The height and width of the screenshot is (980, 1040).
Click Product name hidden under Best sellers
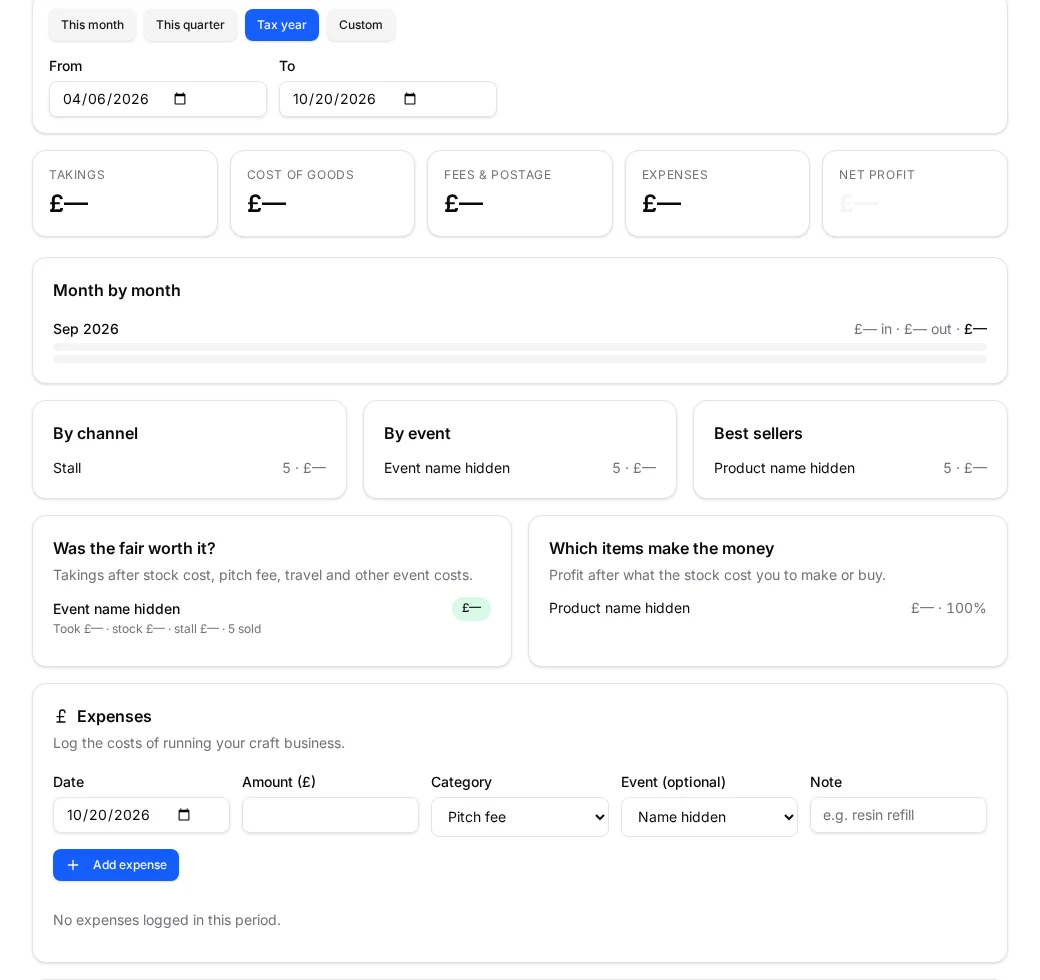point(785,468)
